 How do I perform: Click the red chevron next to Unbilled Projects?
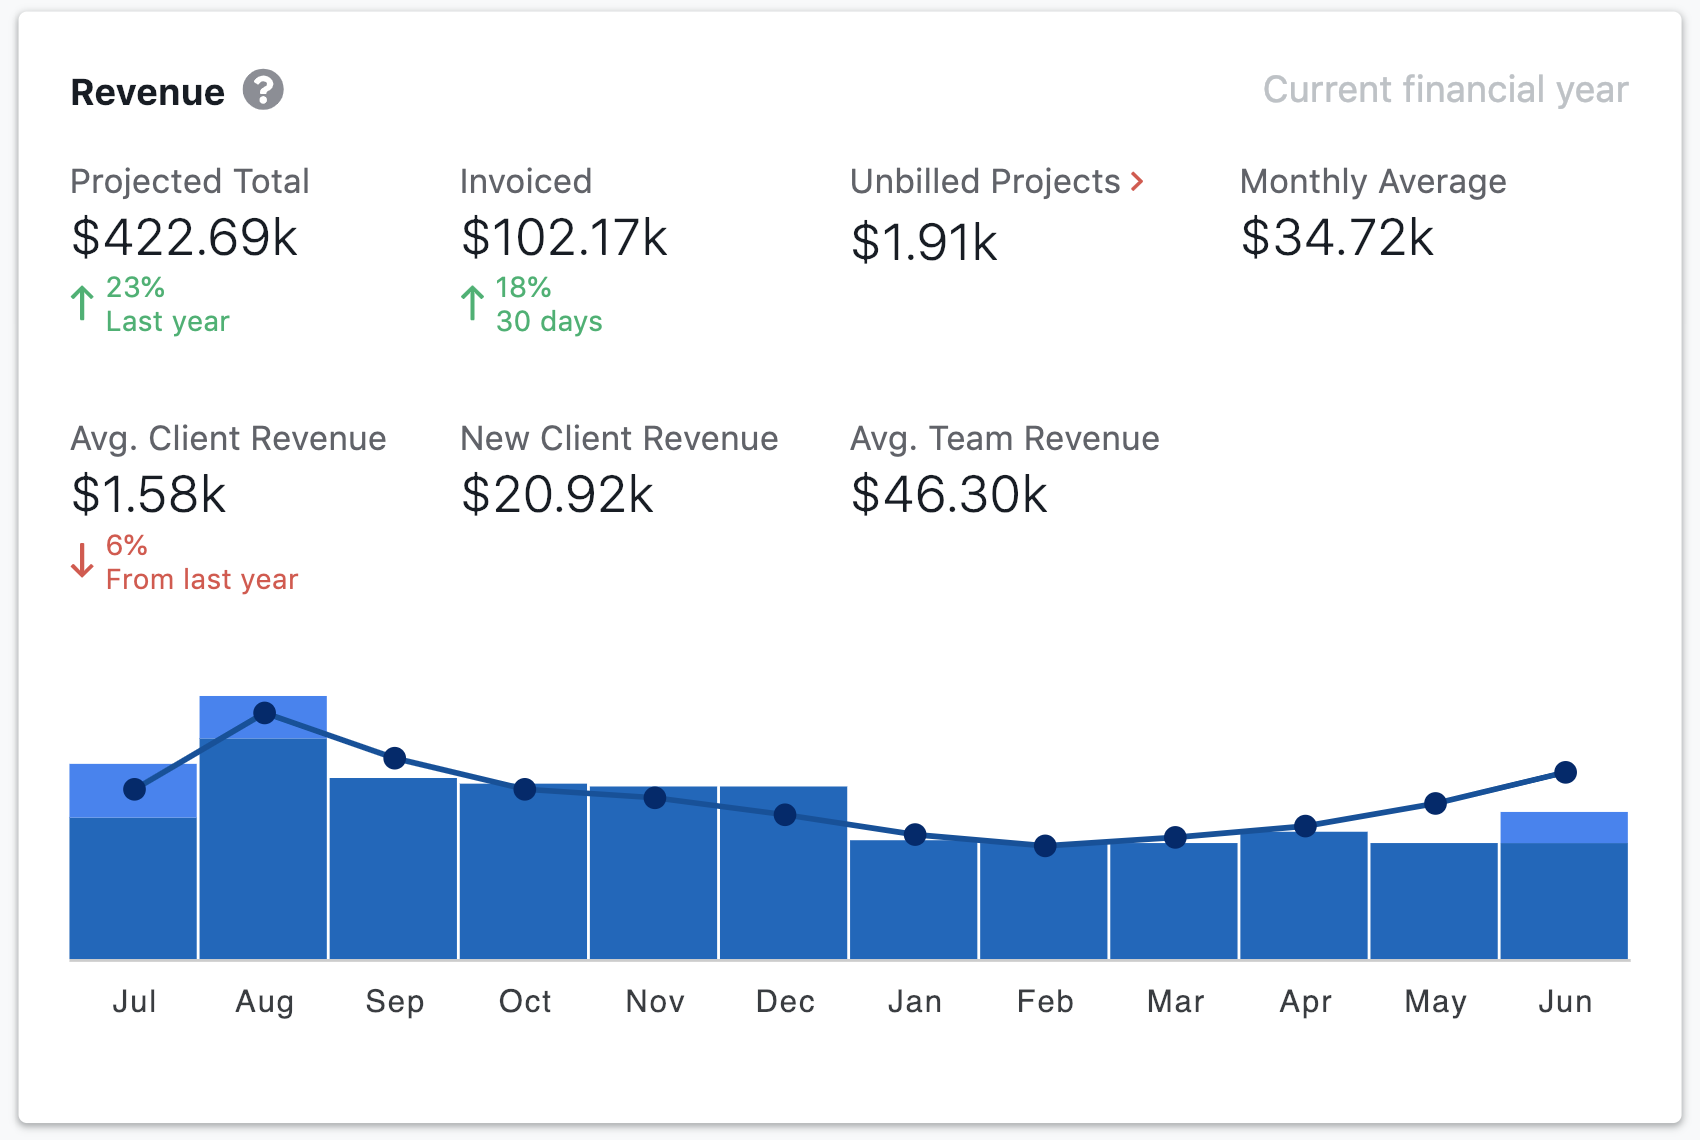(x=1137, y=181)
